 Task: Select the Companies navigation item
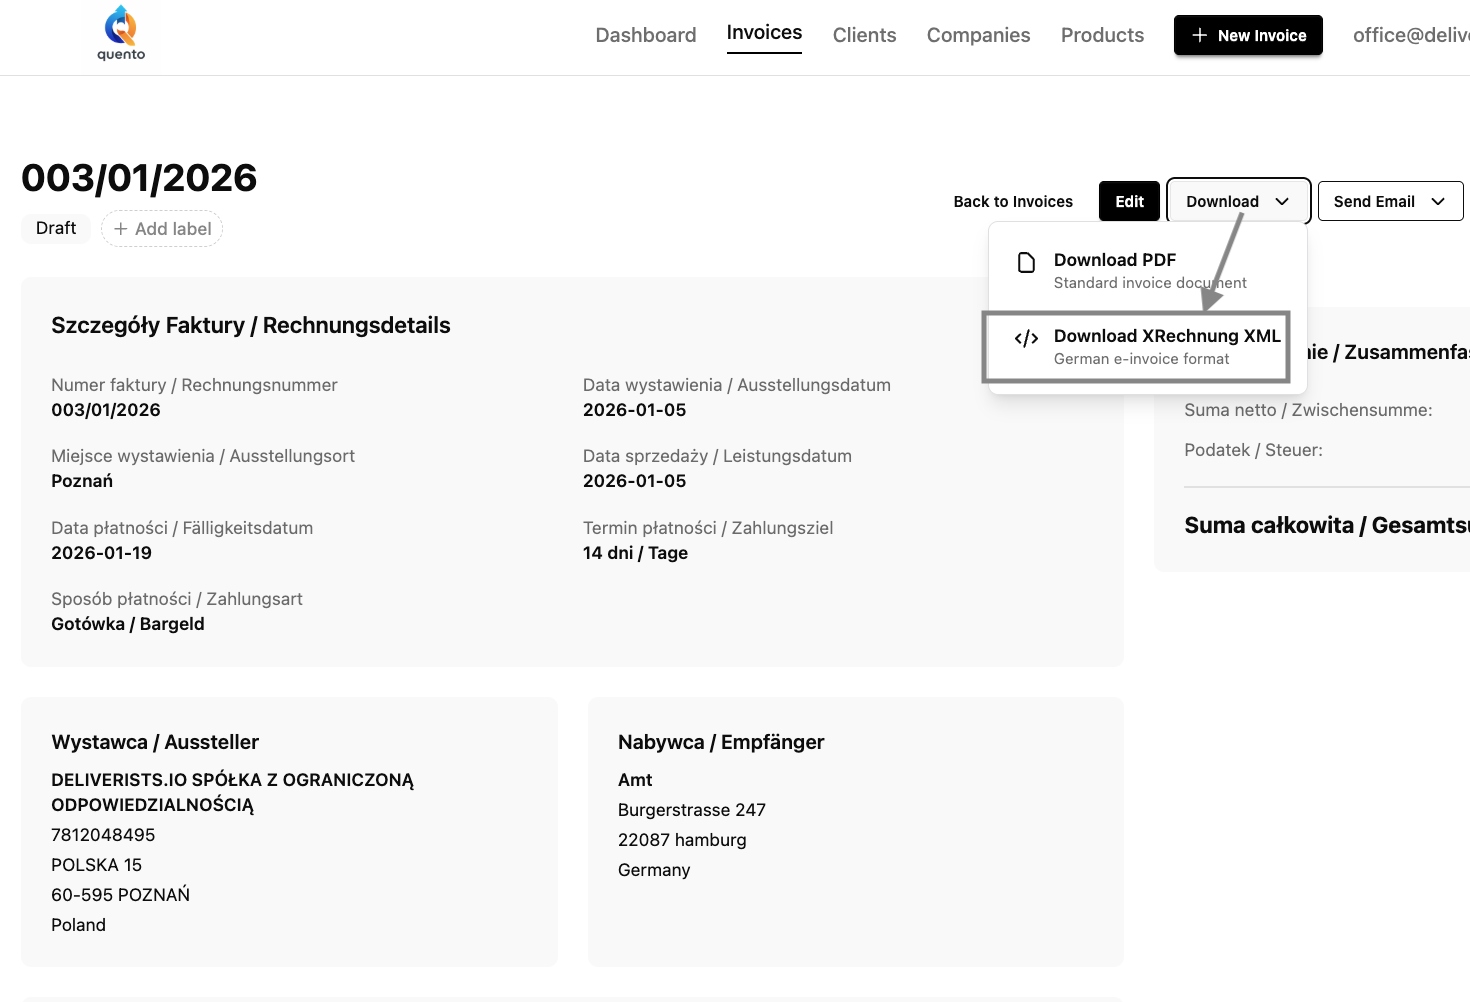pyautogui.click(x=978, y=34)
